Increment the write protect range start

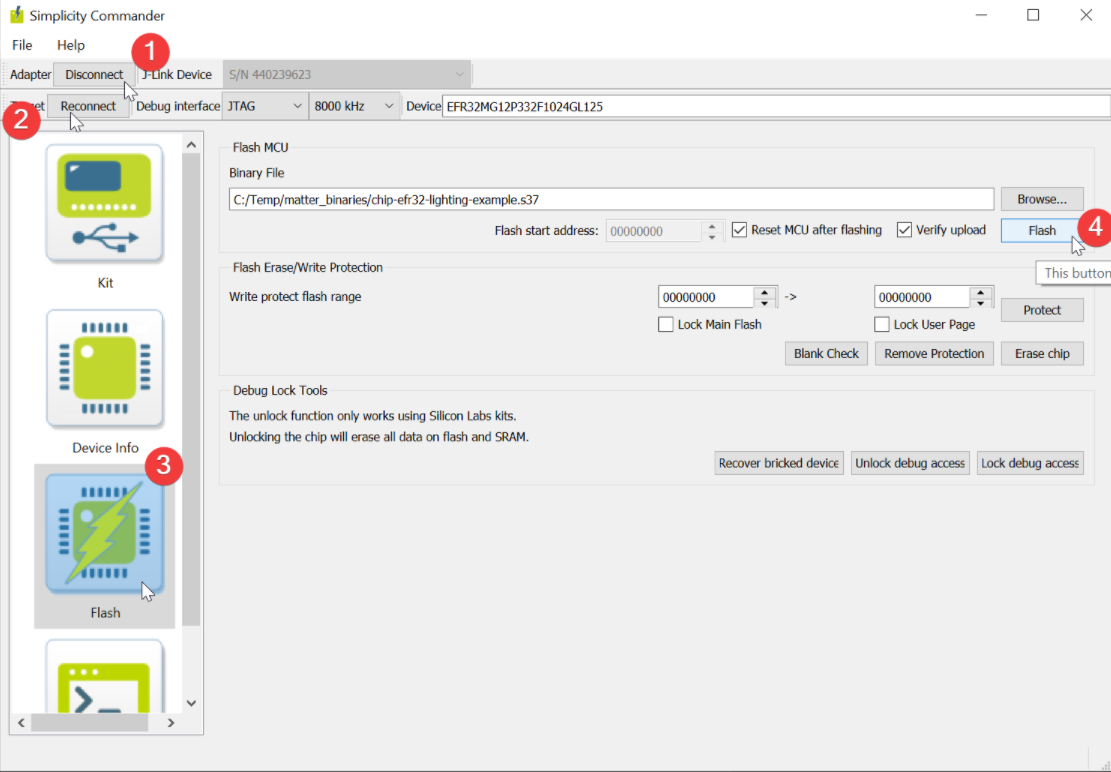(x=765, y=292)
